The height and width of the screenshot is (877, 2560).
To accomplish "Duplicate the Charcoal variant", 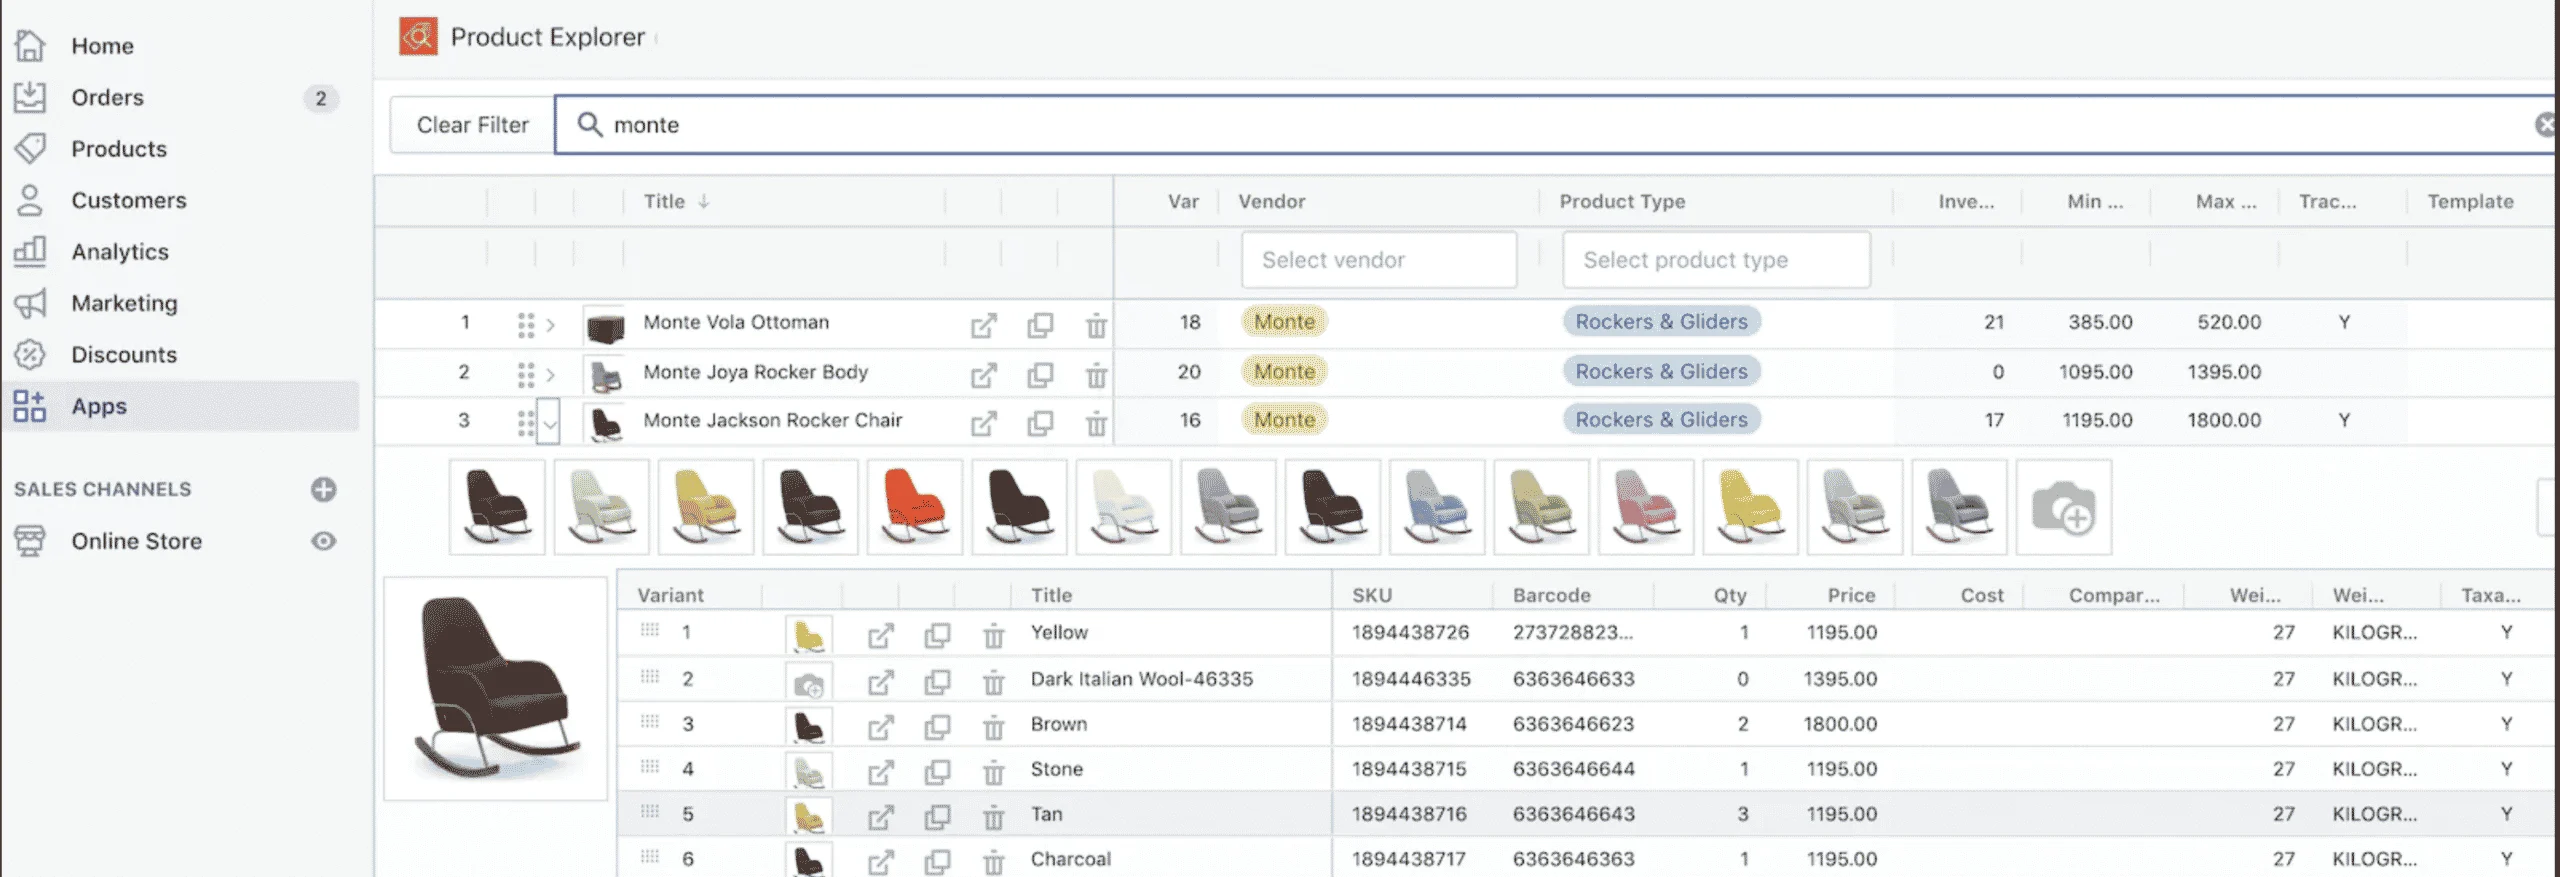I will click(x=937, y=862).
